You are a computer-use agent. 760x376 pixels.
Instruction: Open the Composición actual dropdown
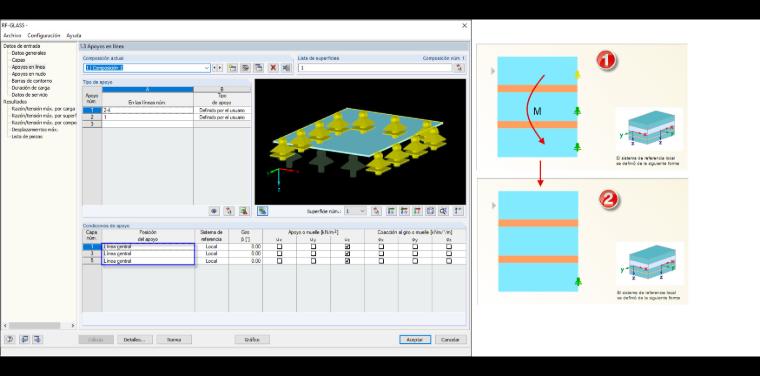207,68
